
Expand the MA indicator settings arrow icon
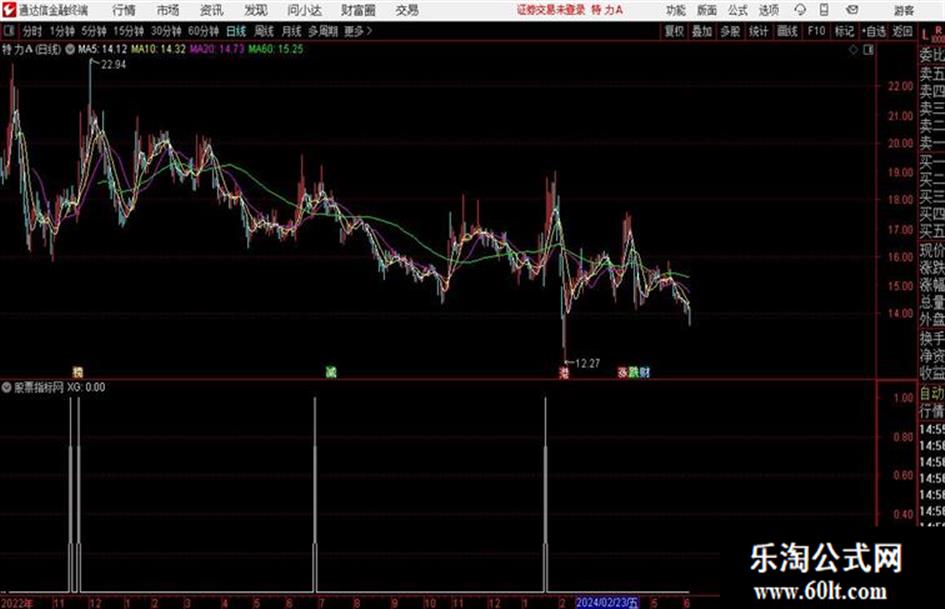[x=69, y=49]
